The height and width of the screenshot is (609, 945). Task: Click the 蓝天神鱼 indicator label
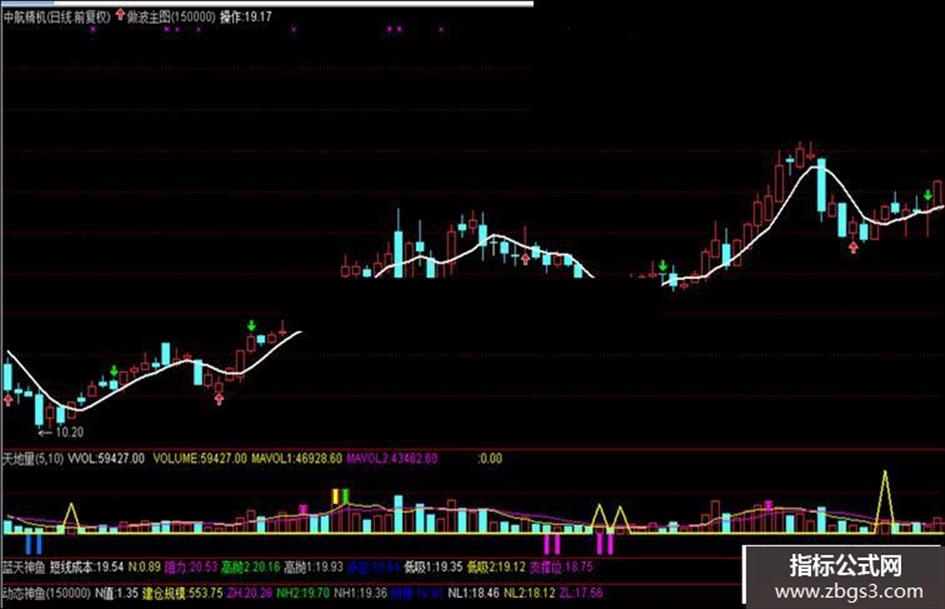click(24, 567)
